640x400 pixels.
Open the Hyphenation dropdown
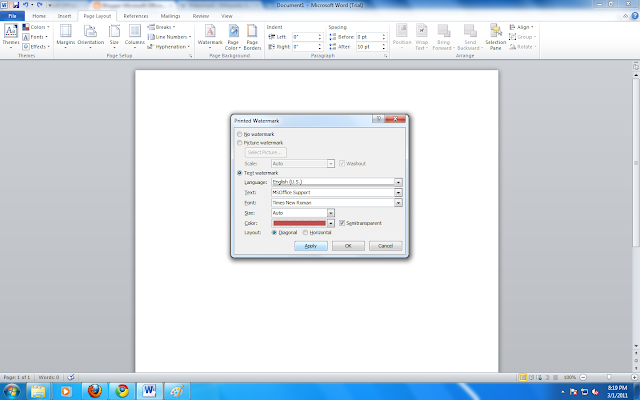click(x=169, y=47)
